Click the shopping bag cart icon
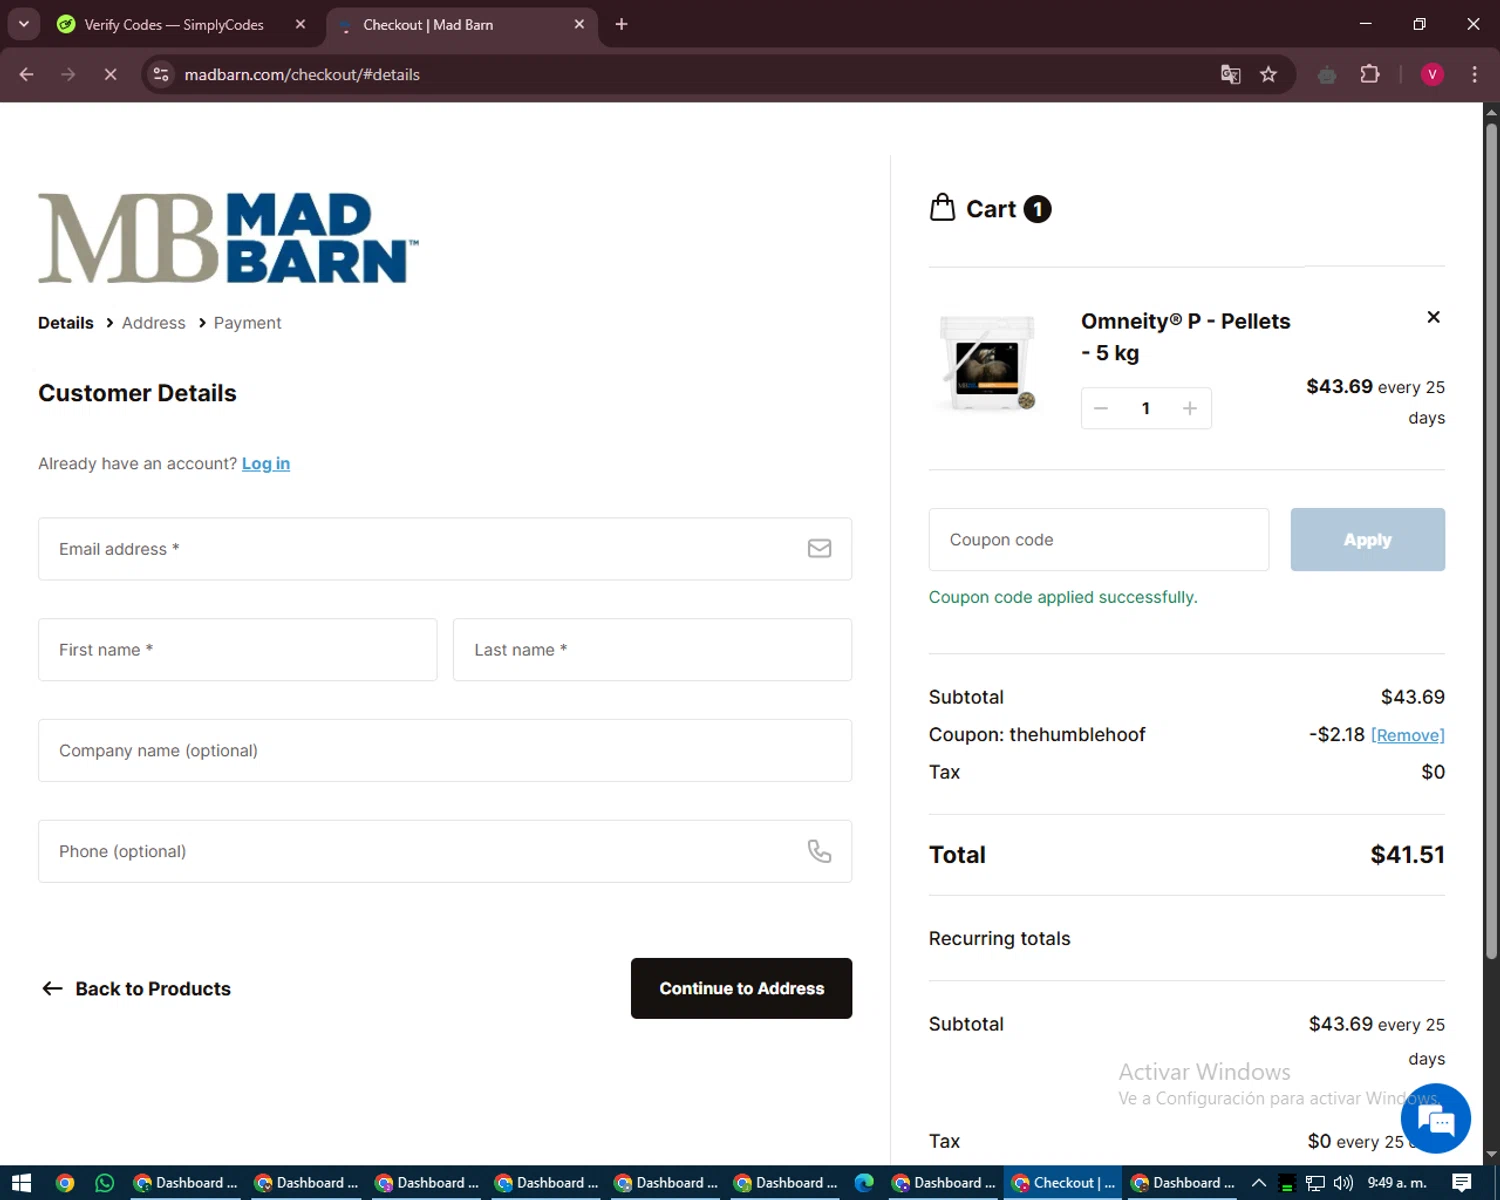This screenshot has width=1500, height=1200. pos(942,207)
